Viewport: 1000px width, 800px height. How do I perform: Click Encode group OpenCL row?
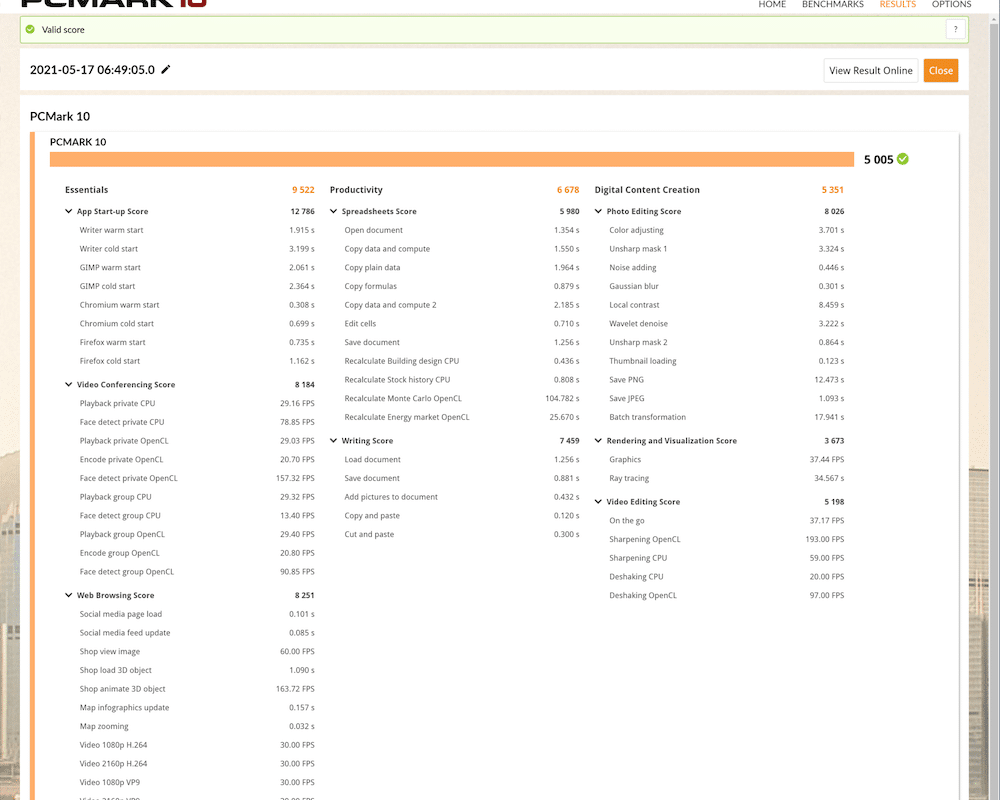pos(197,553)
